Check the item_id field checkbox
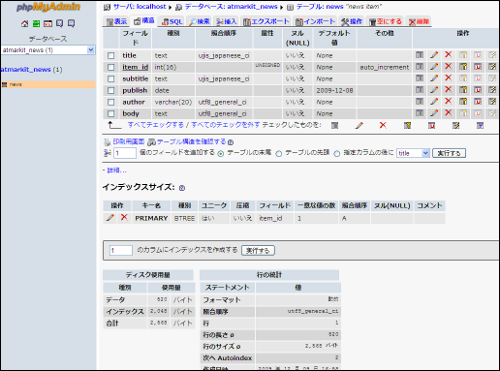The image size is (500, 371). [x=111, y=67]
